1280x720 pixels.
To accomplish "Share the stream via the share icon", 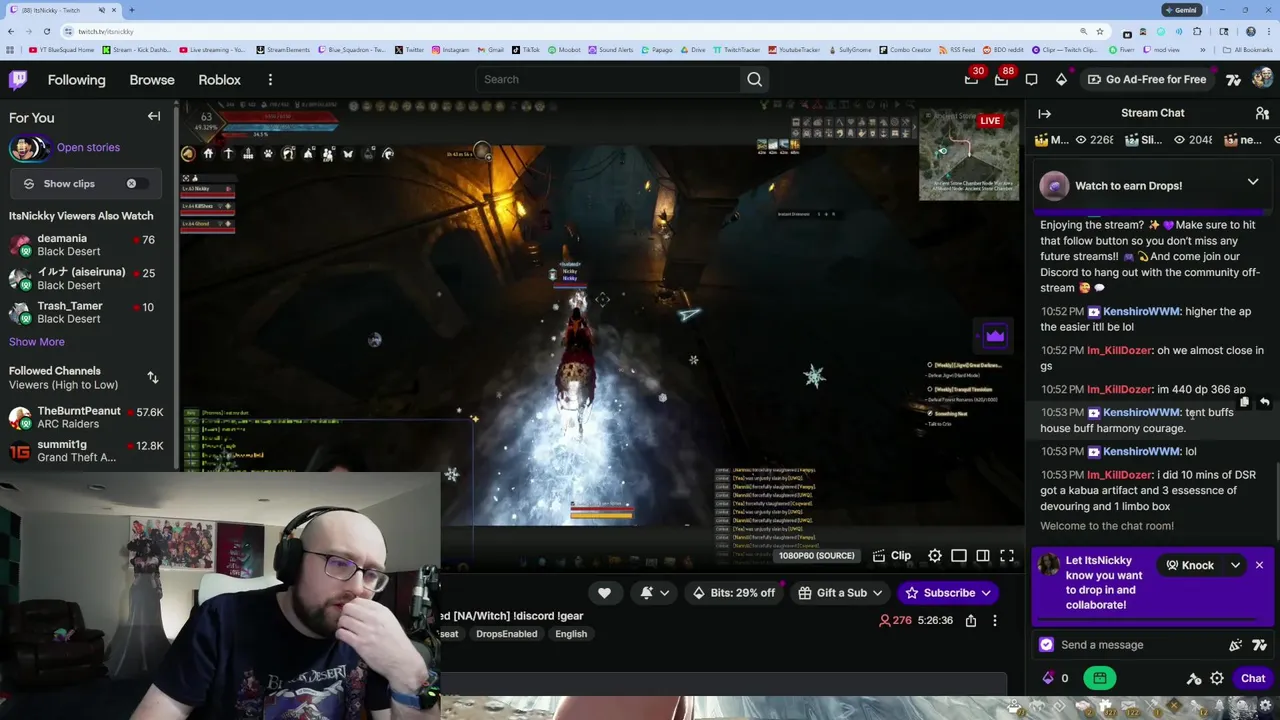I will pos(971,621).
